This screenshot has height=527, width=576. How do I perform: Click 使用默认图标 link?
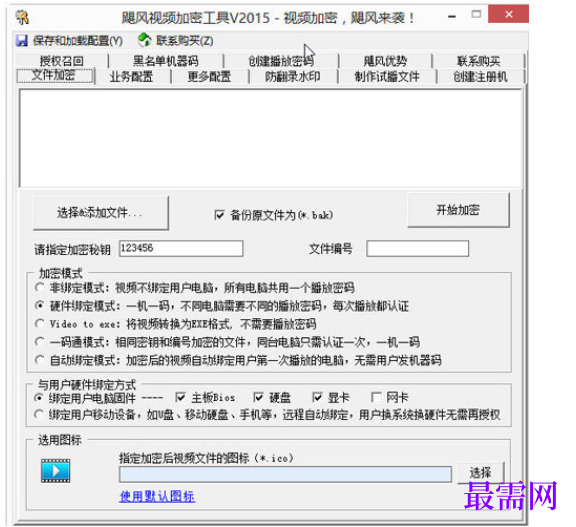[x=157, y=497]
